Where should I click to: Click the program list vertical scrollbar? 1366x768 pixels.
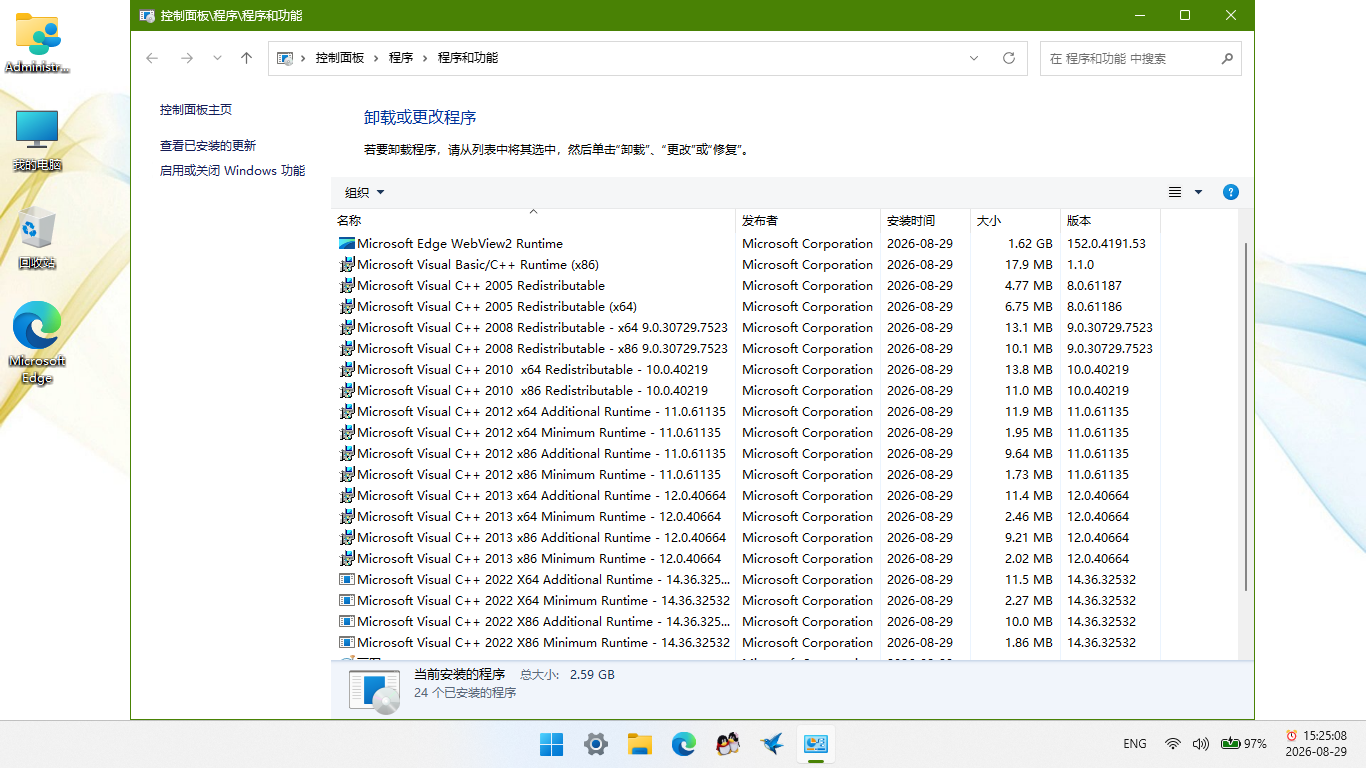(1245, 415)
